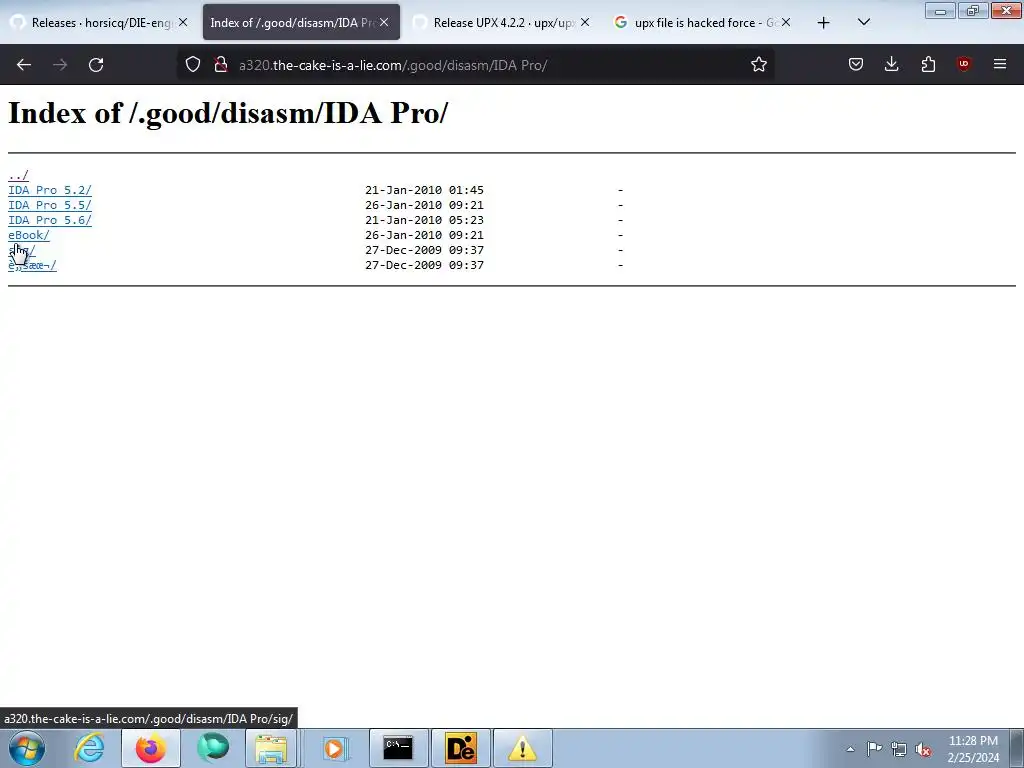
Task: Bookmark this page with the star
Action: (x=758, y=64)
